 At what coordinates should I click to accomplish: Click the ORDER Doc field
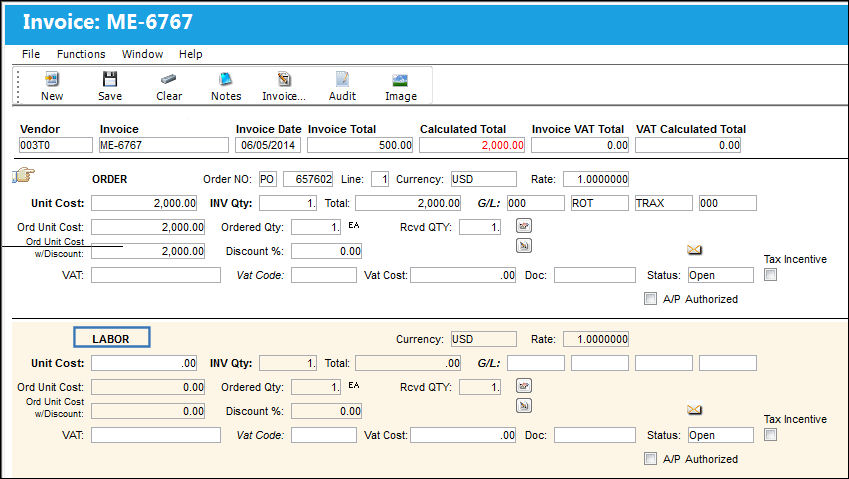coord(595,275)
